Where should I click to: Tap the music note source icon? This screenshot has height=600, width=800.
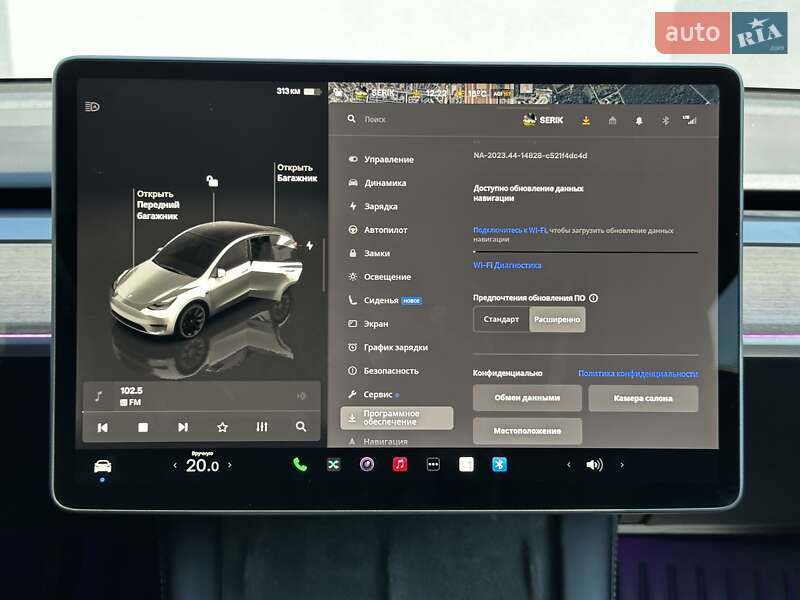99,396
